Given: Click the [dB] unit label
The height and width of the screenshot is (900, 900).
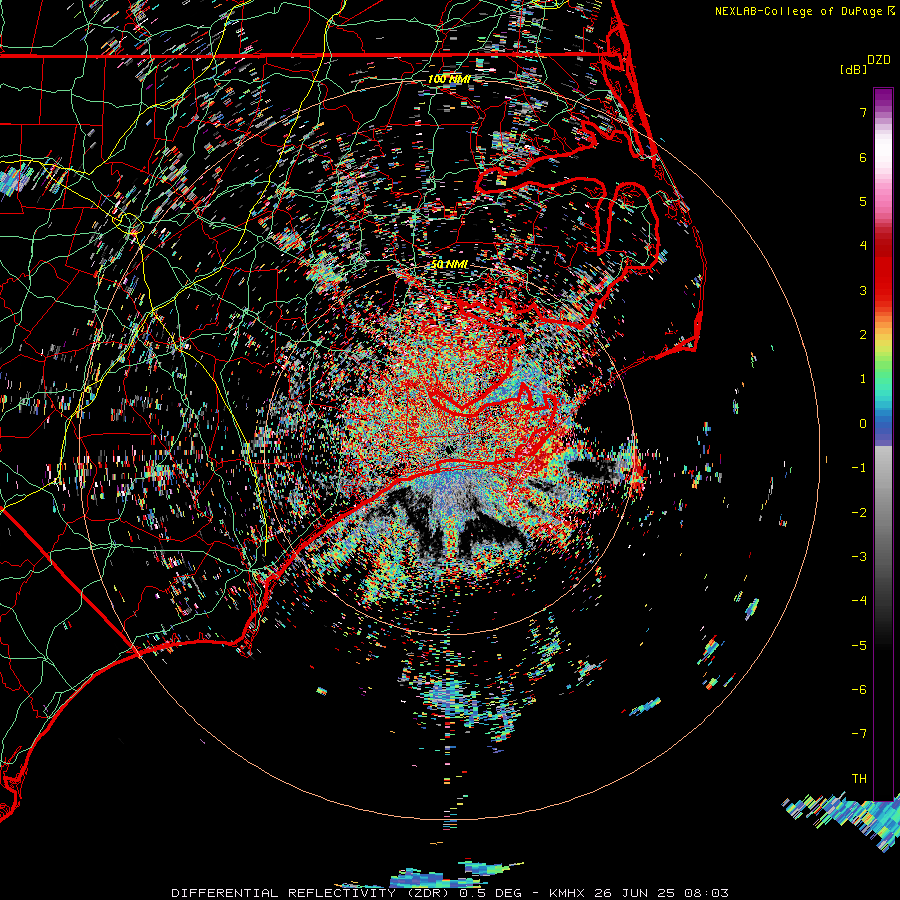Looking at the screenshot, I should (x=854, y=69).
